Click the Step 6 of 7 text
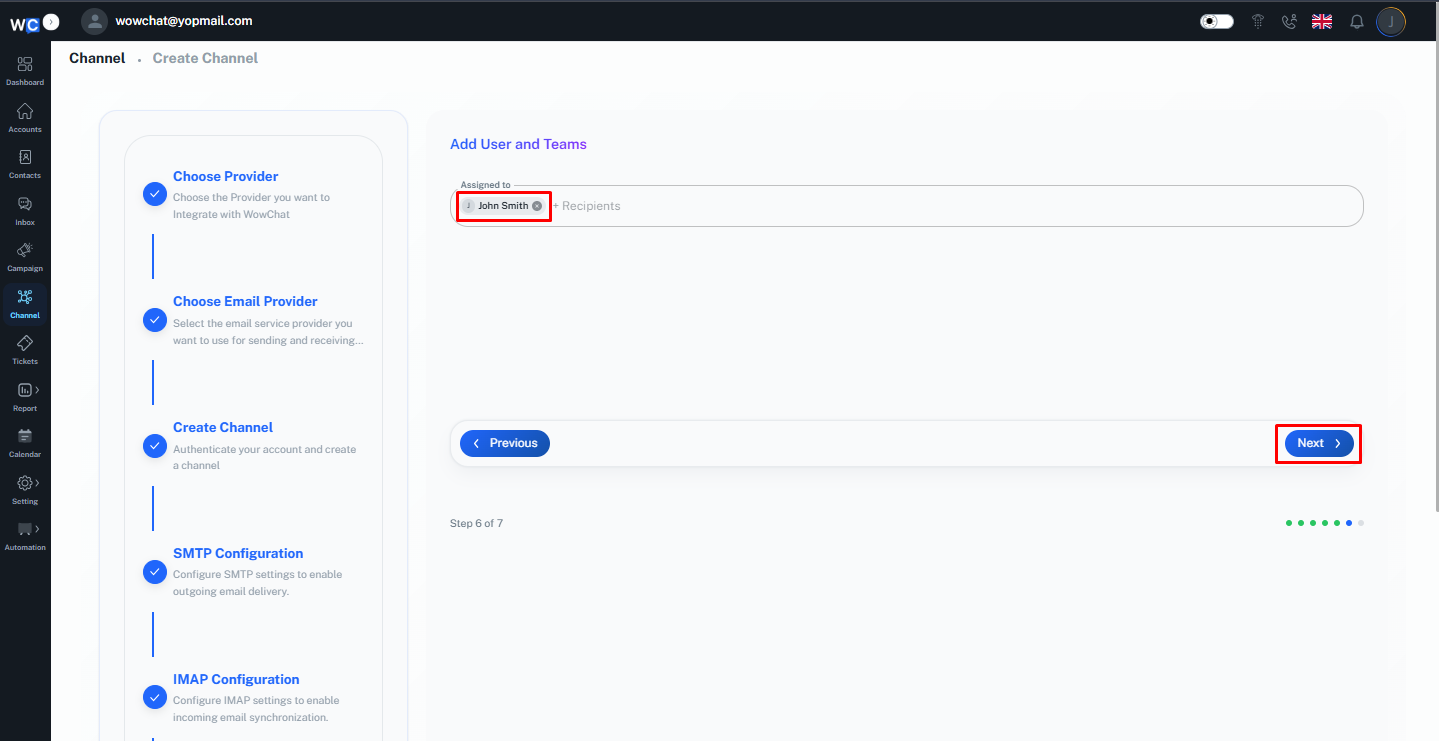 point(476,523)
